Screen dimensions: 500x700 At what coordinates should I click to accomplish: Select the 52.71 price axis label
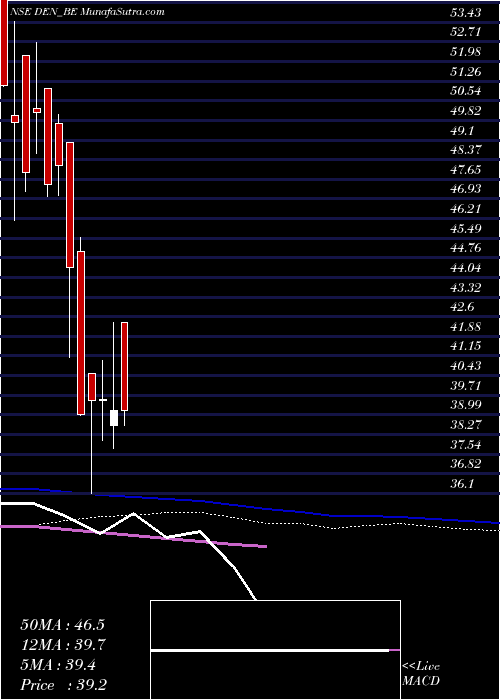pos(465,33)
